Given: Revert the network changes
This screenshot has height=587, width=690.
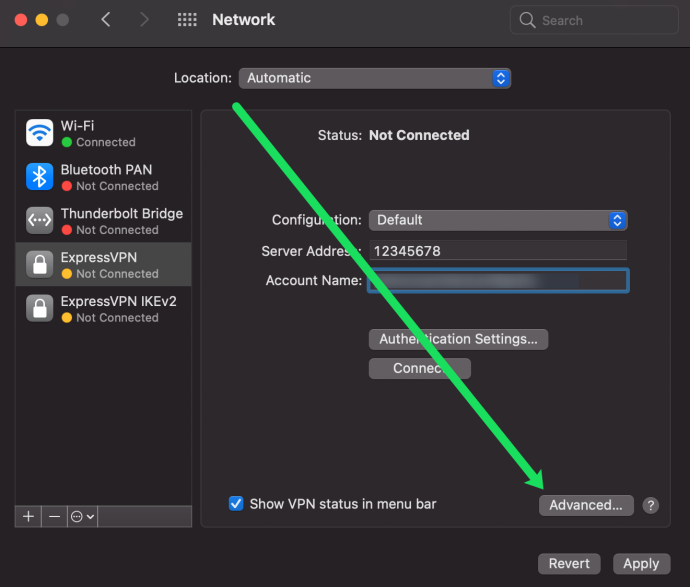Looking at the screenshot, I should tap(569, 564).
